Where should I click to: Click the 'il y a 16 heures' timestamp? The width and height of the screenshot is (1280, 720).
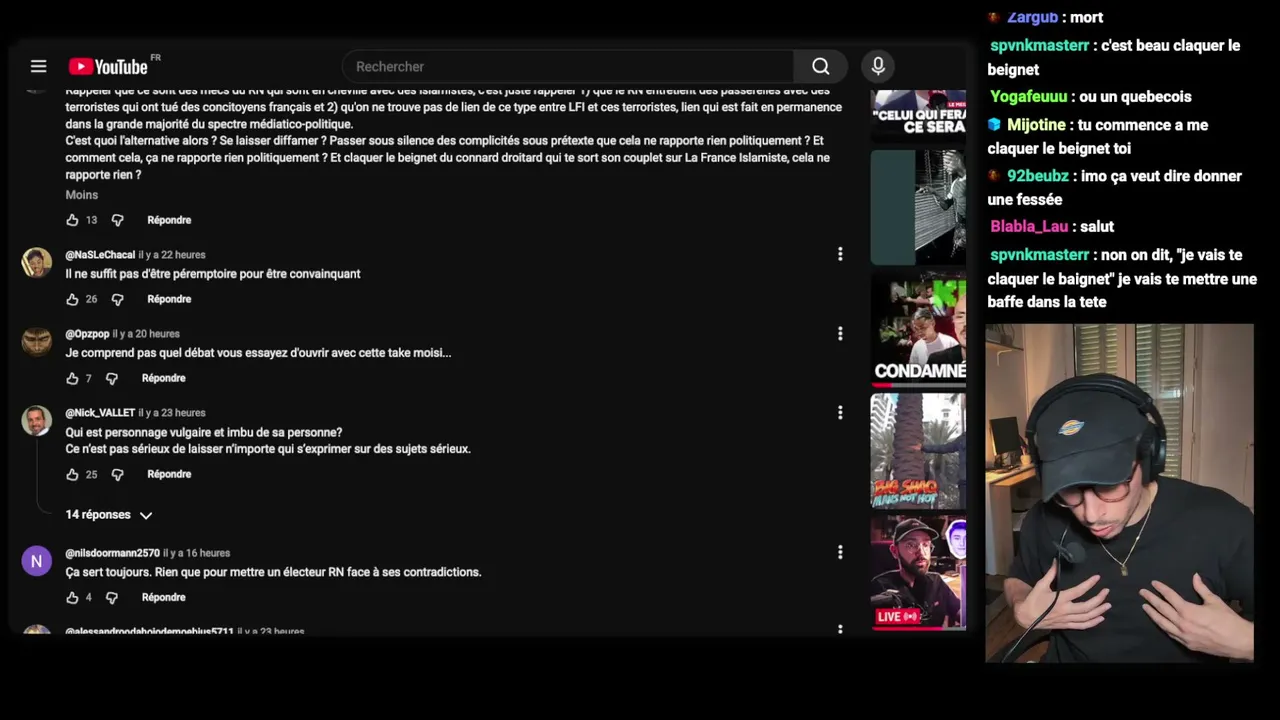pyautogui.click(x=197, y=553)
